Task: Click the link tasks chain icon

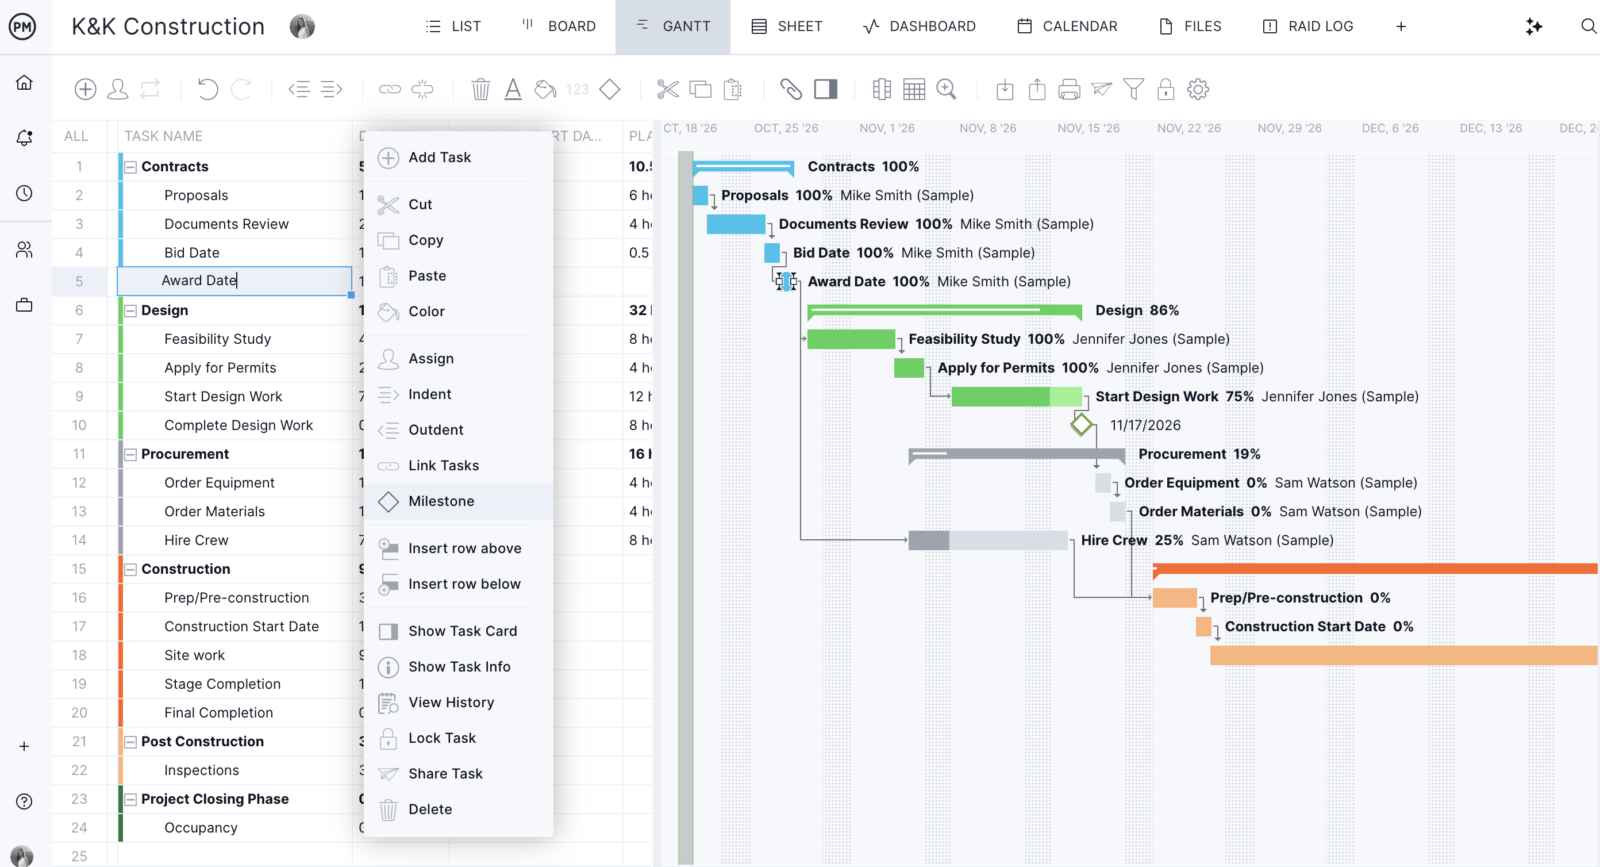Action: tap(390, 90)
